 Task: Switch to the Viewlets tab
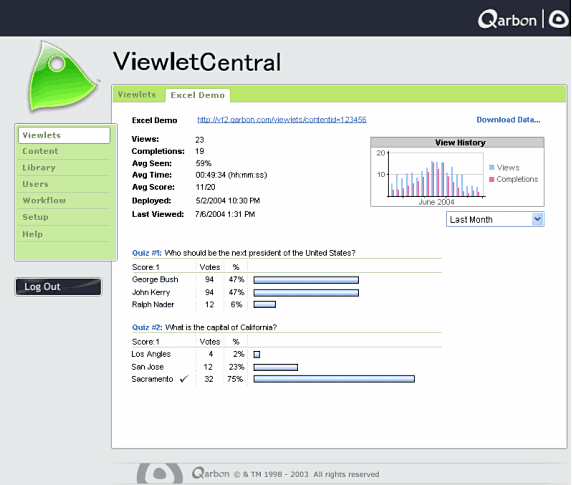[137, 94]
